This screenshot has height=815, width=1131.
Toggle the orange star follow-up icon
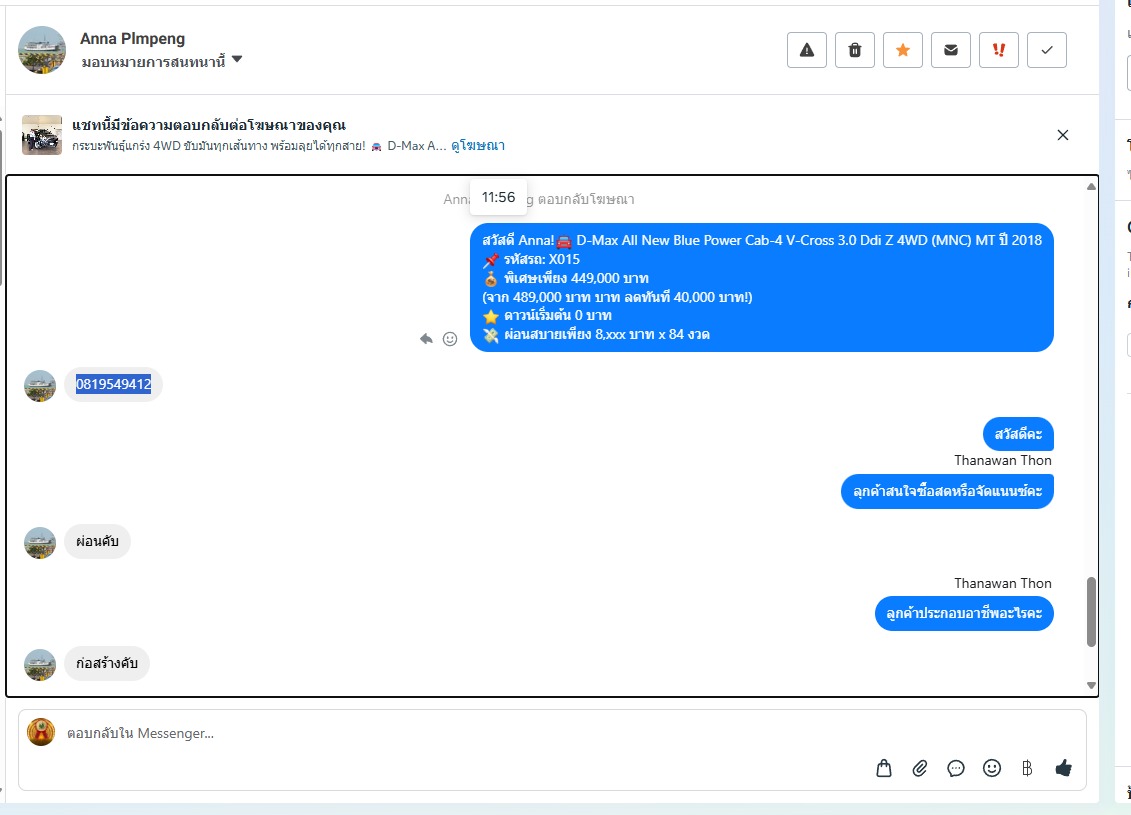point(902,50)
